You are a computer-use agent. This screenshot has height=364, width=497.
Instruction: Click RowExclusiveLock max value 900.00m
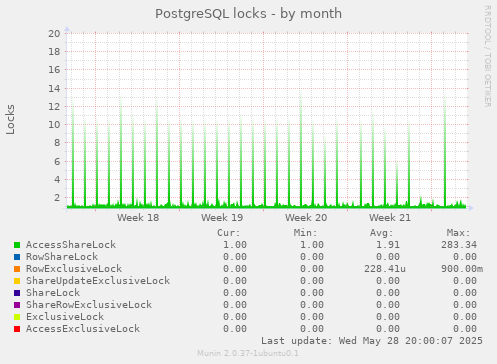(462, 269)
